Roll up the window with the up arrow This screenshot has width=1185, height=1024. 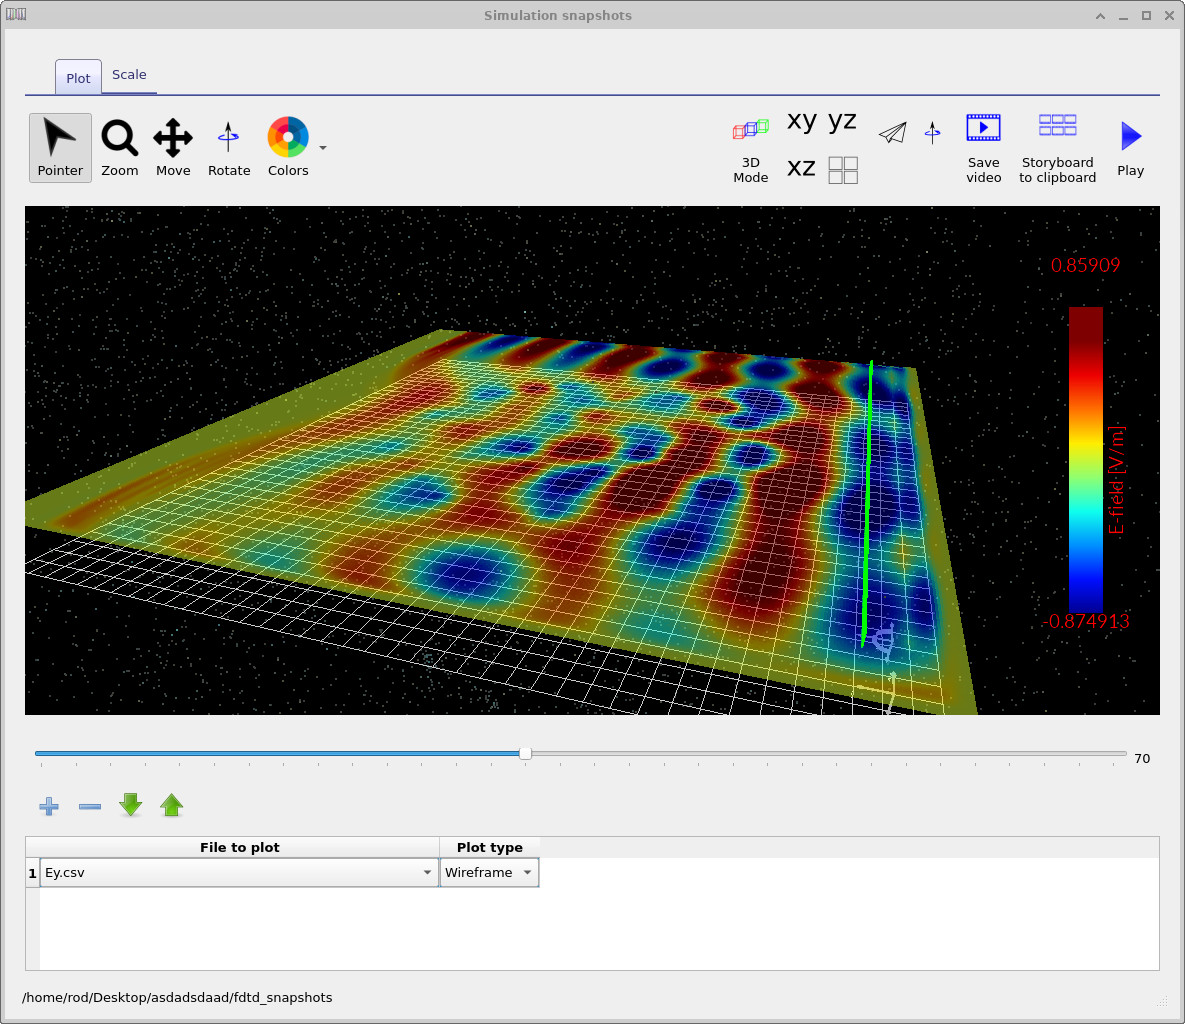(x=1100, y=16)
